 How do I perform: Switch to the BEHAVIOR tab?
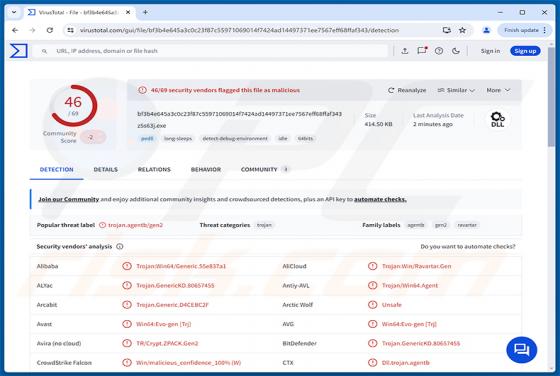[x=206, y=170]
